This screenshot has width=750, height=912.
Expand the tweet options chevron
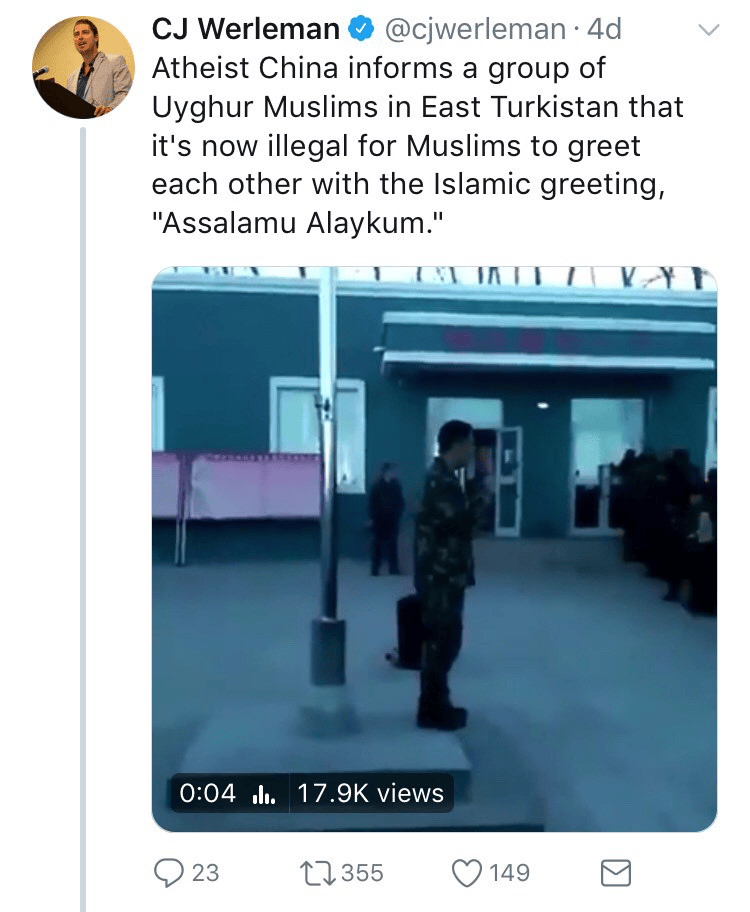click(x=709, y=30)
